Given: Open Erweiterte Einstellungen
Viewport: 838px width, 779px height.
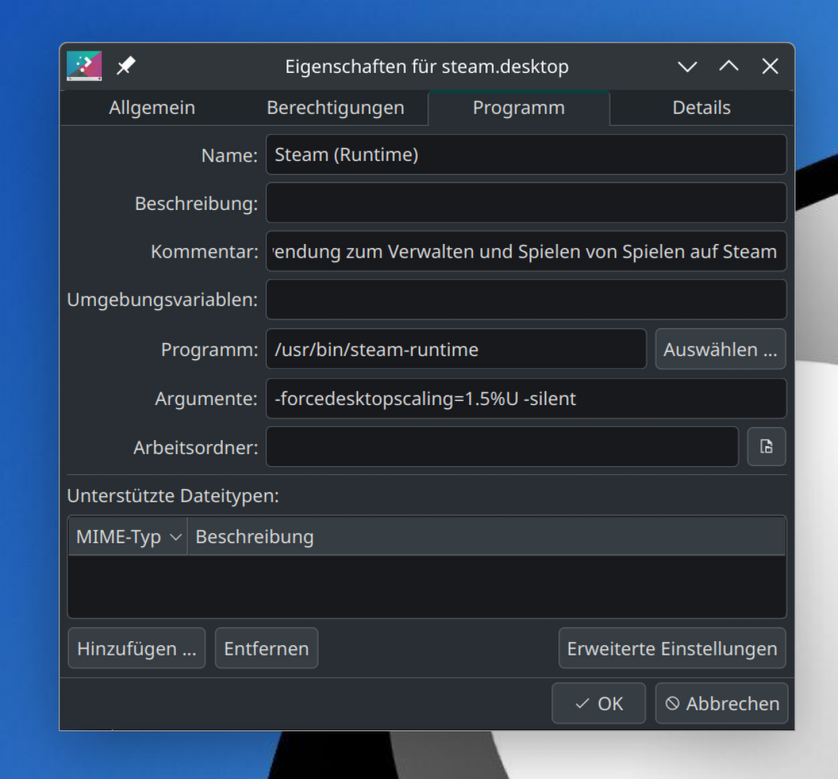Looking at the screenshot, I should tap(672, 648).
